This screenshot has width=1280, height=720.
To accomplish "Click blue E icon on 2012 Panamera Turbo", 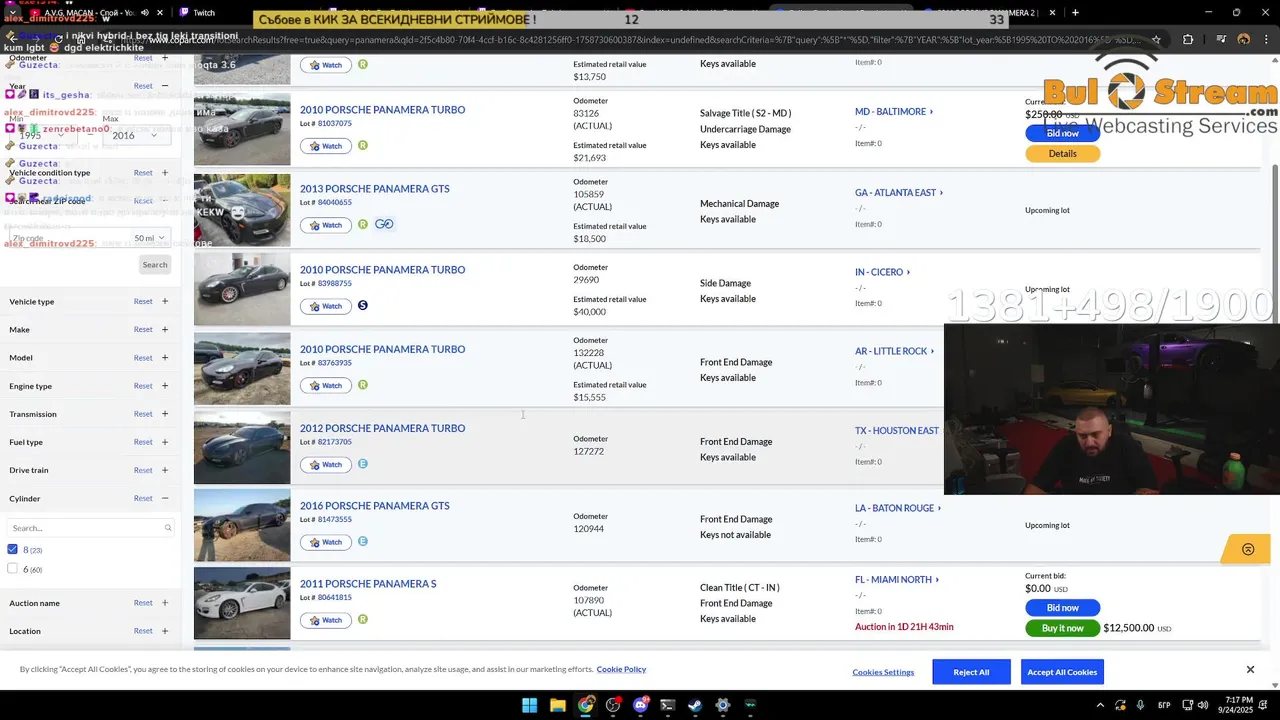I will coord(363,464).
